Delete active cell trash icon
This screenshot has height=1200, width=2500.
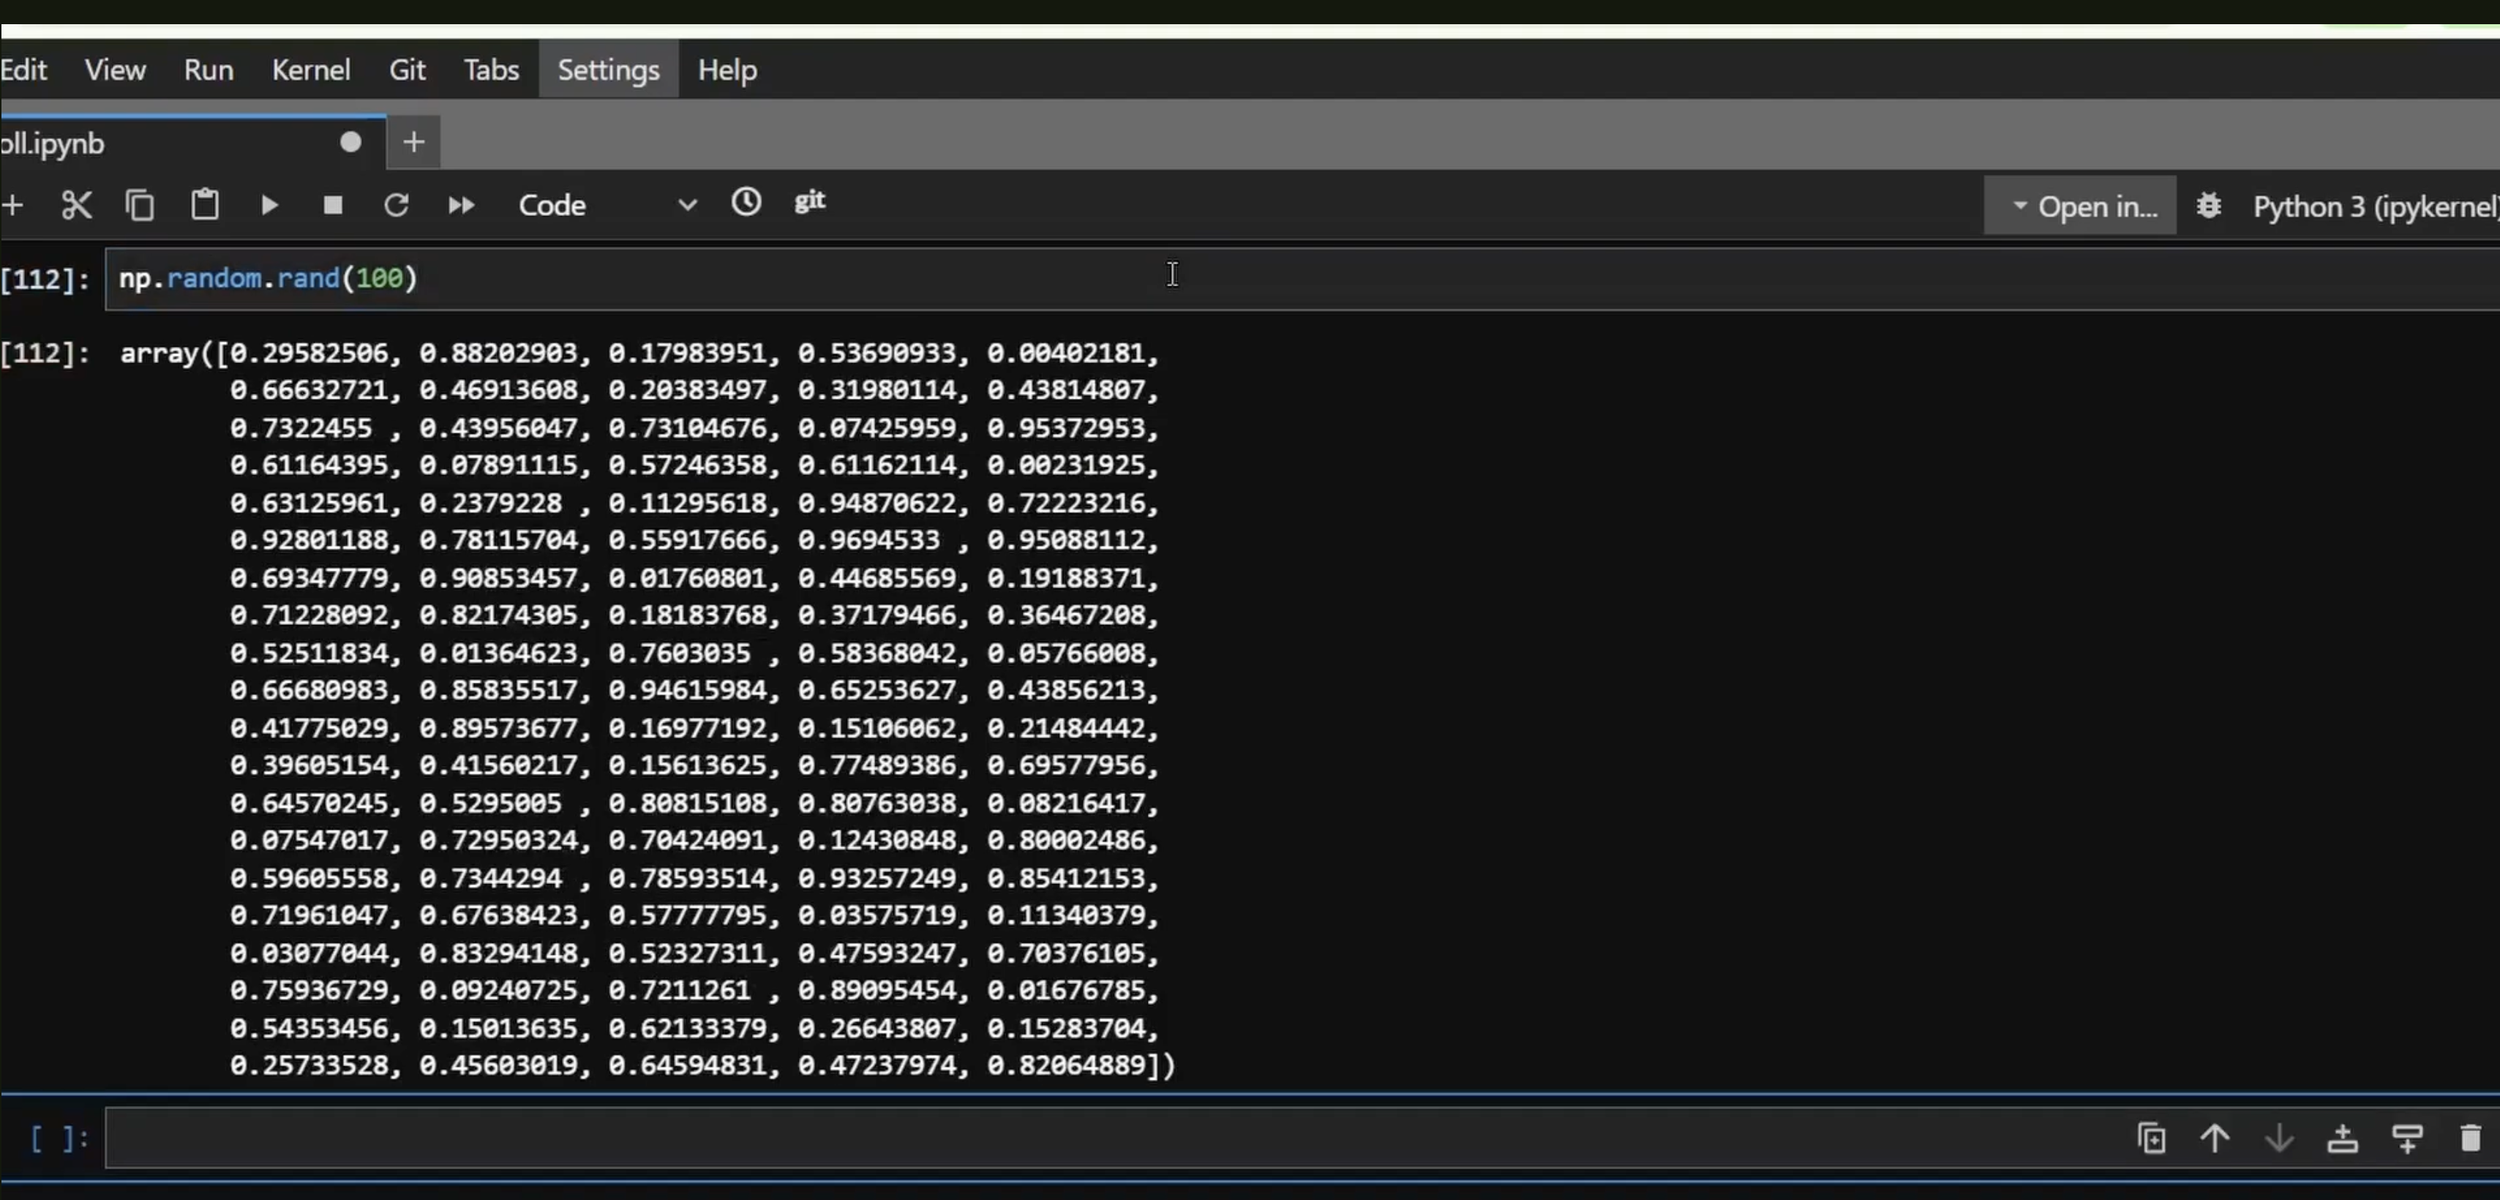tap(2470, 1139)
